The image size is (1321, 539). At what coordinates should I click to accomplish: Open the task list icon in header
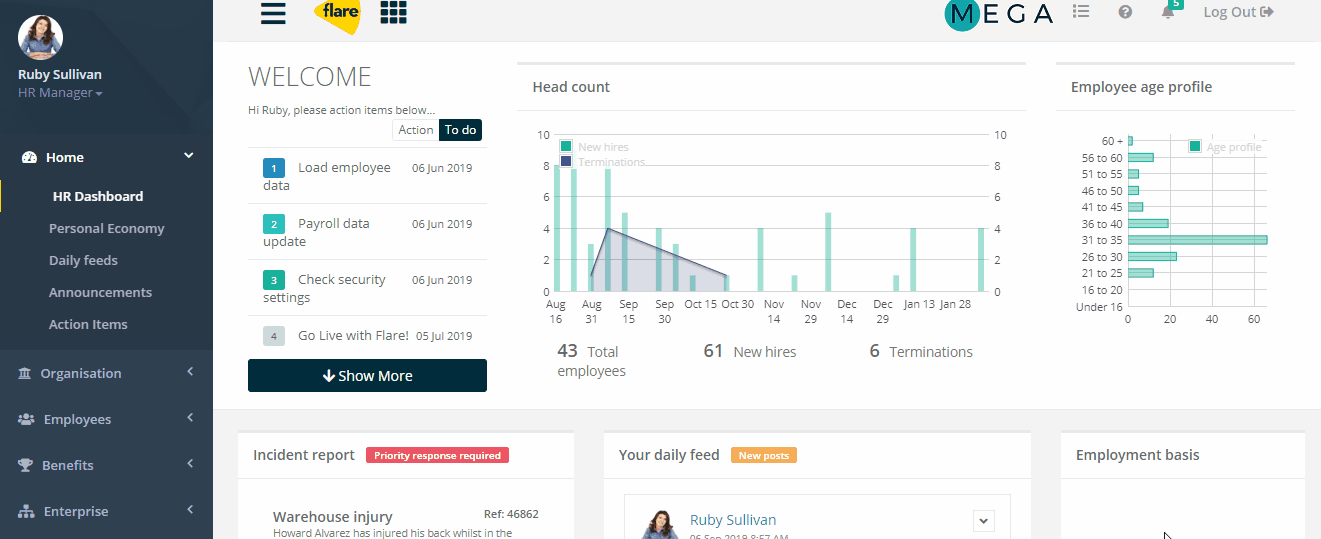(1081, 12)
